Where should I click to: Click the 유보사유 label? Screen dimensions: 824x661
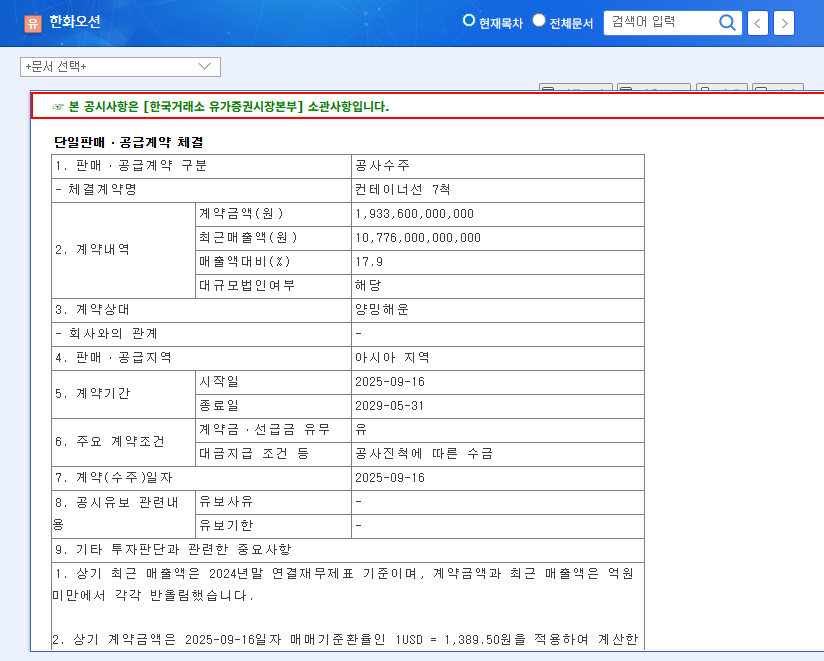[x=226, y=502]
